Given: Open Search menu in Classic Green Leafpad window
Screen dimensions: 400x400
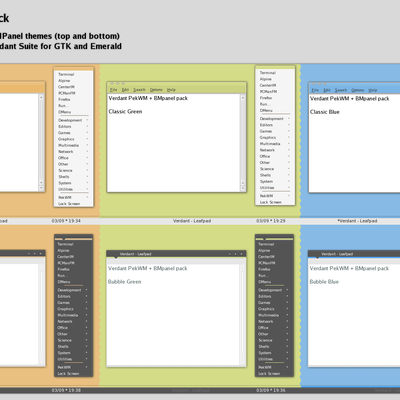Looking at the screenshot, I should (x=139, y=90).
